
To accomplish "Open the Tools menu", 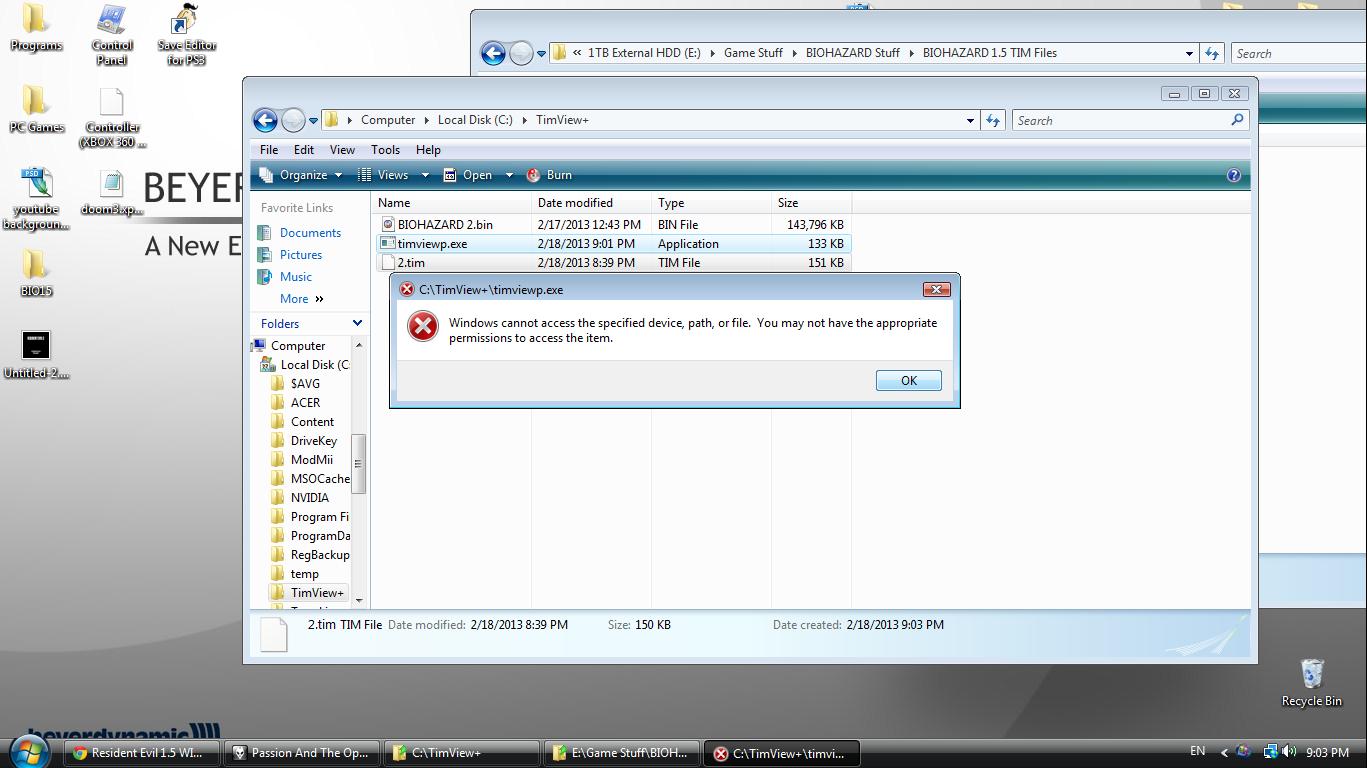I will (385, 150).
